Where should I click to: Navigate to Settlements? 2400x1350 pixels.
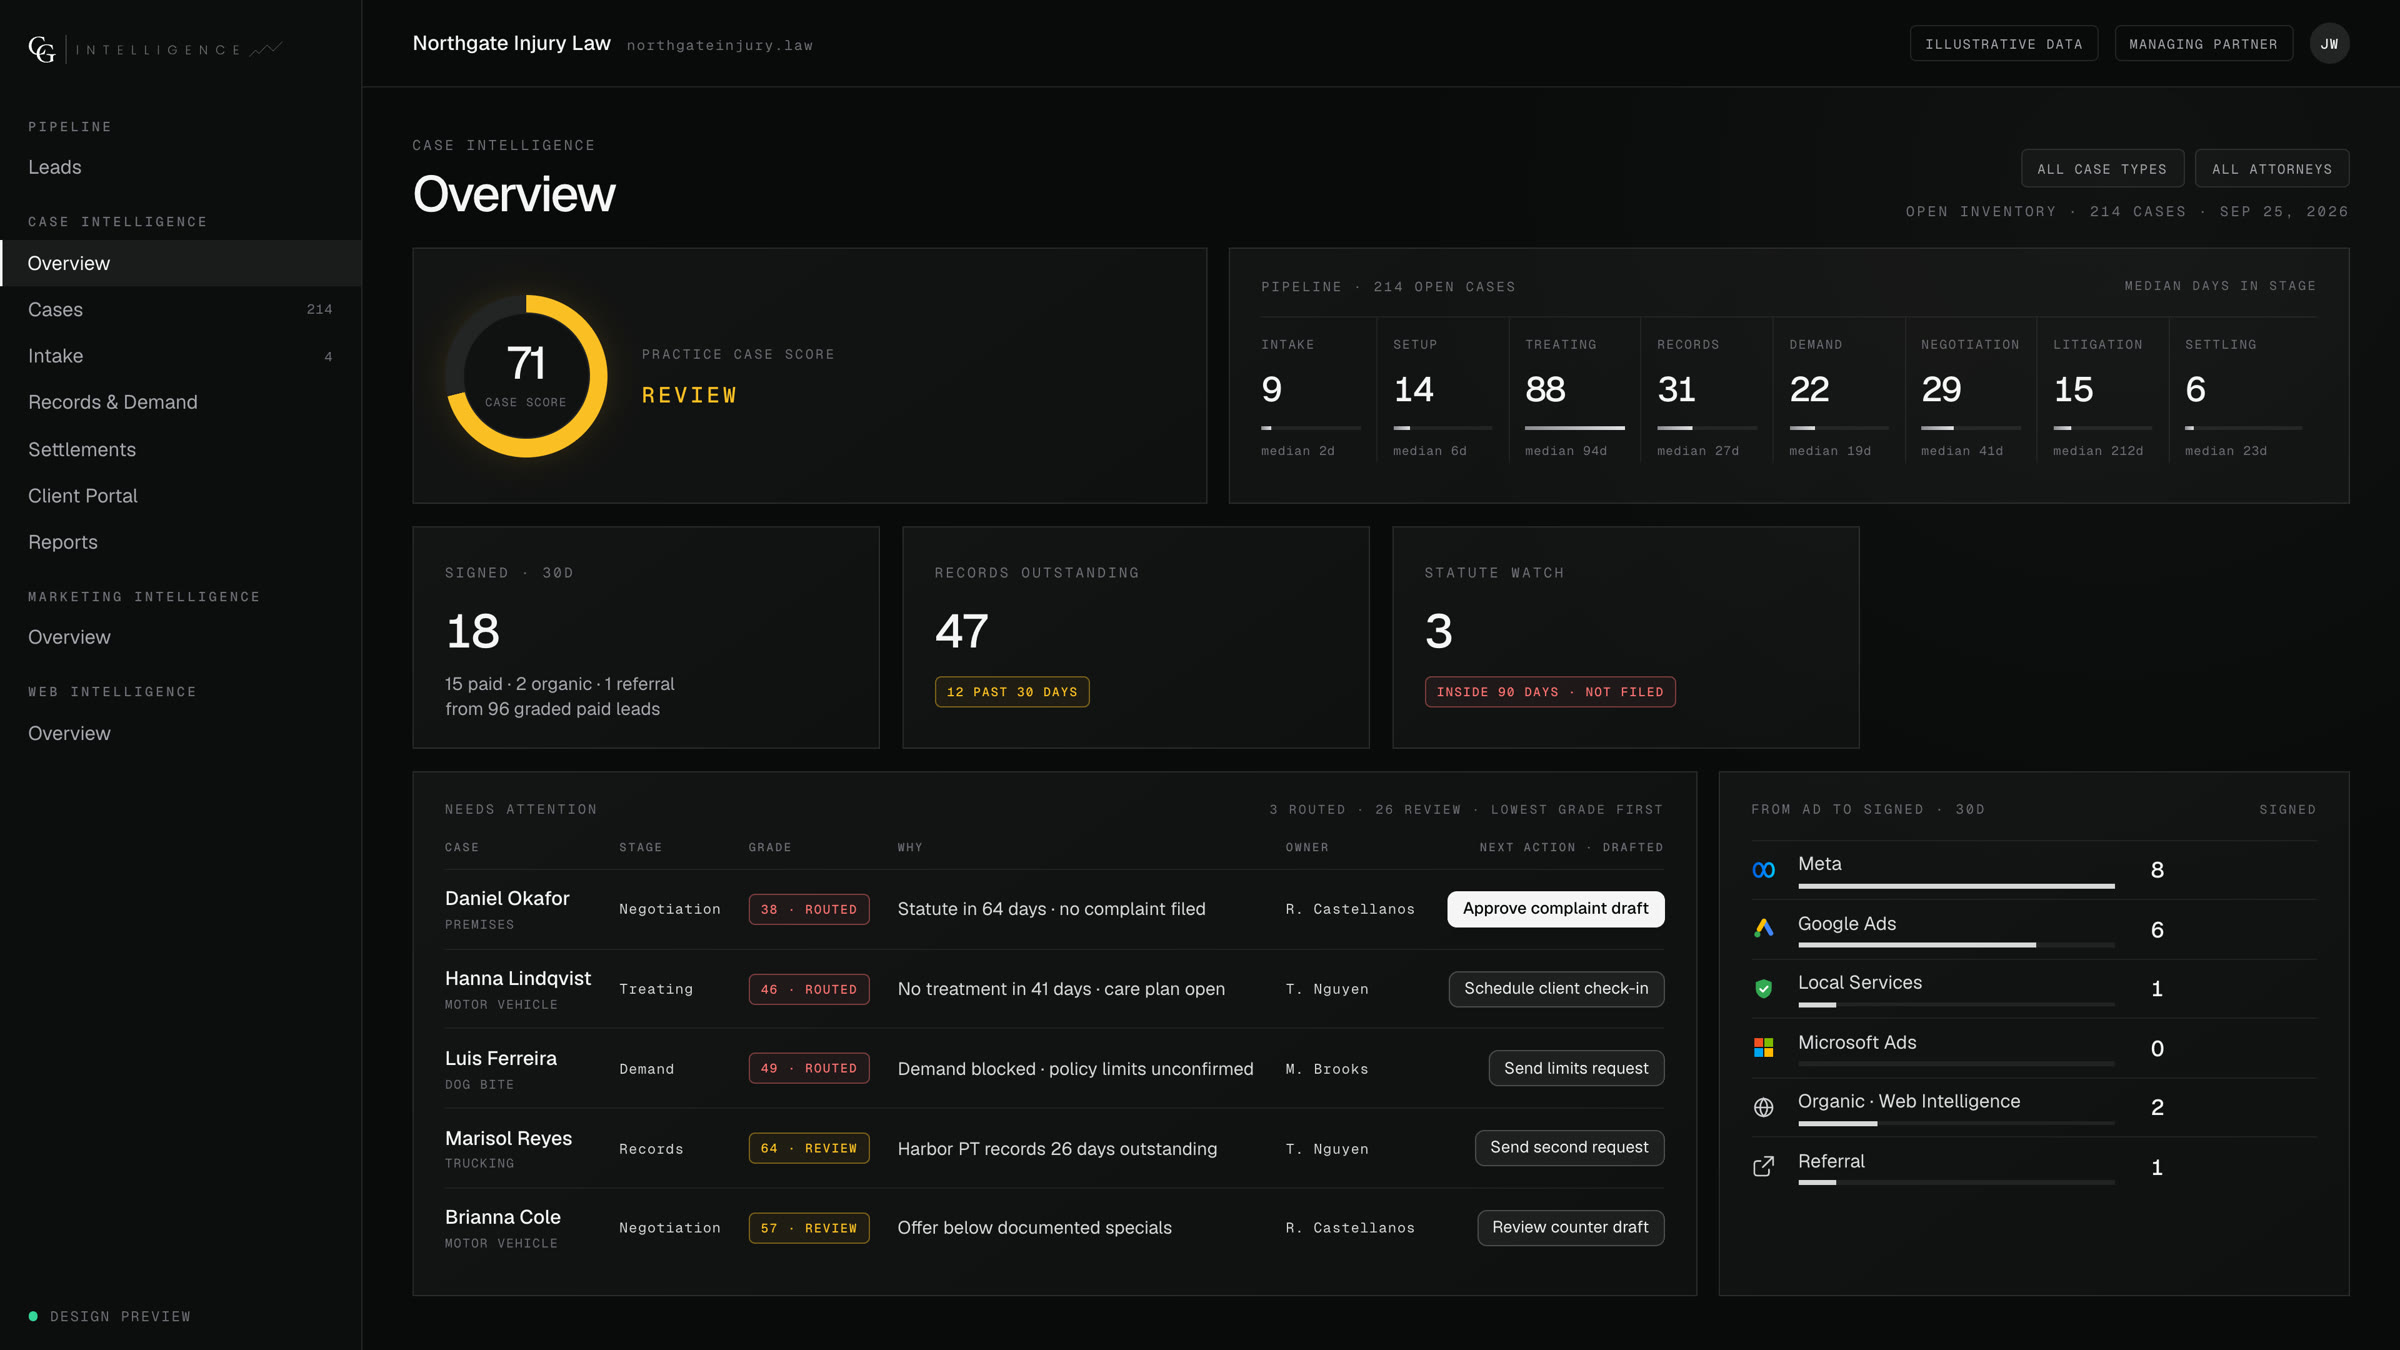180,450
